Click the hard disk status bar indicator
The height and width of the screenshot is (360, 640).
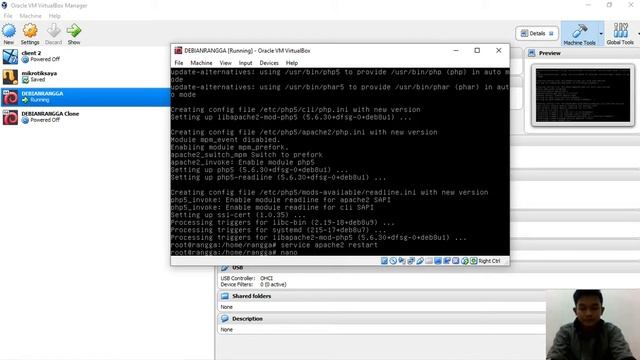tap(384, 261)
